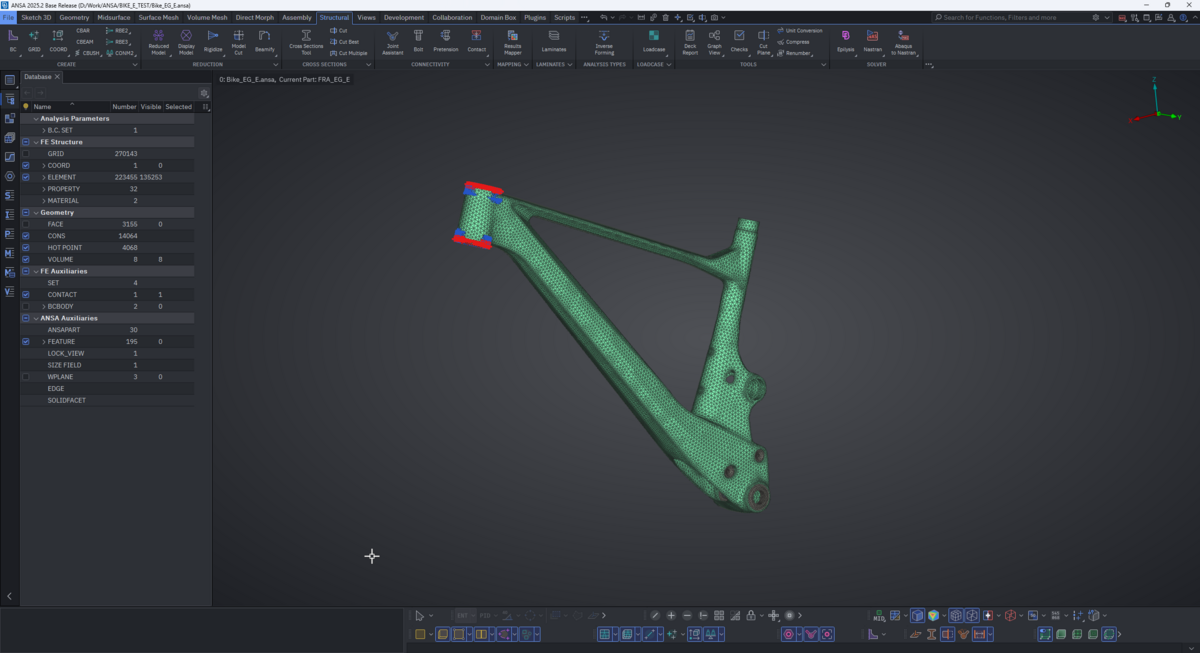Click the Reduced Model icon
The width and height of the screenshot is (1200, 653).
point(158,36)
